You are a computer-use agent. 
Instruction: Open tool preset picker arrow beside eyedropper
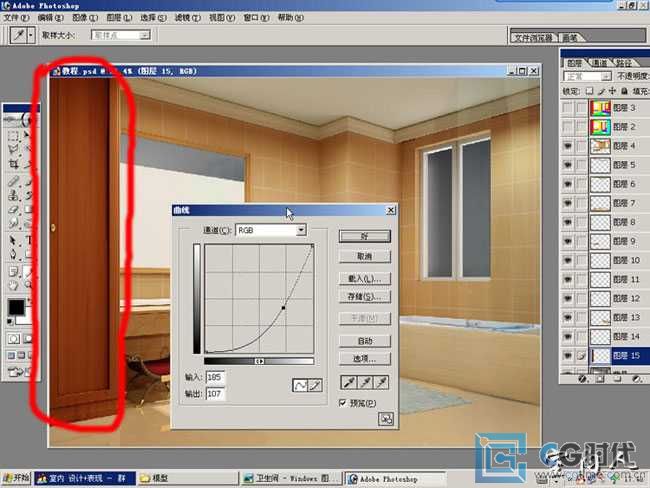pos(31,35)
